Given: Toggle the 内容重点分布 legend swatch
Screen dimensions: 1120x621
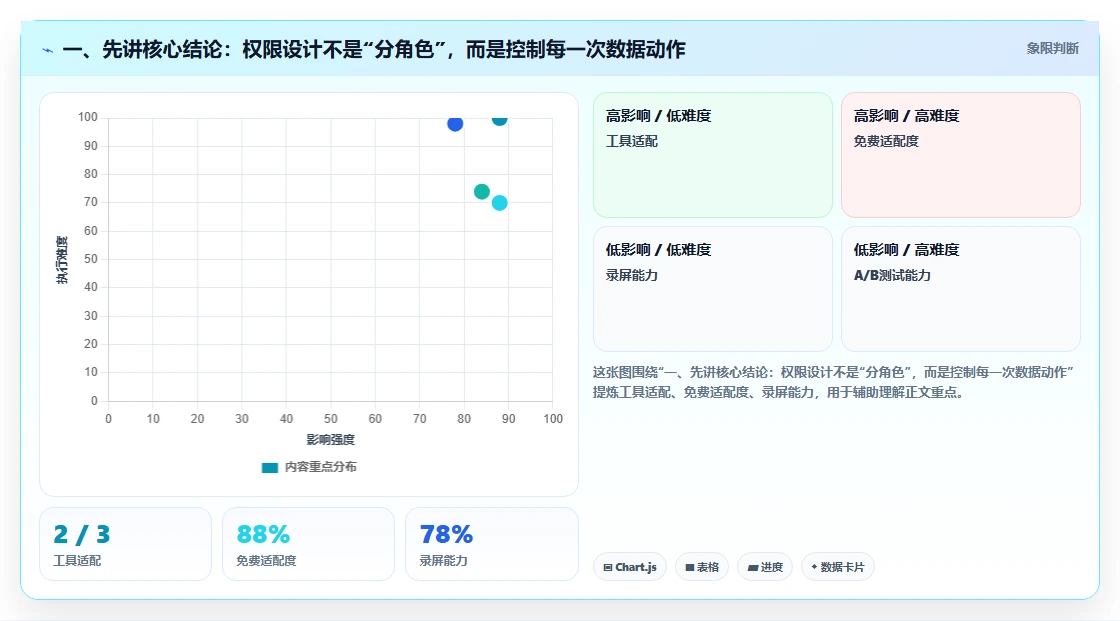Looking at the screenshot, I should 269,467.
